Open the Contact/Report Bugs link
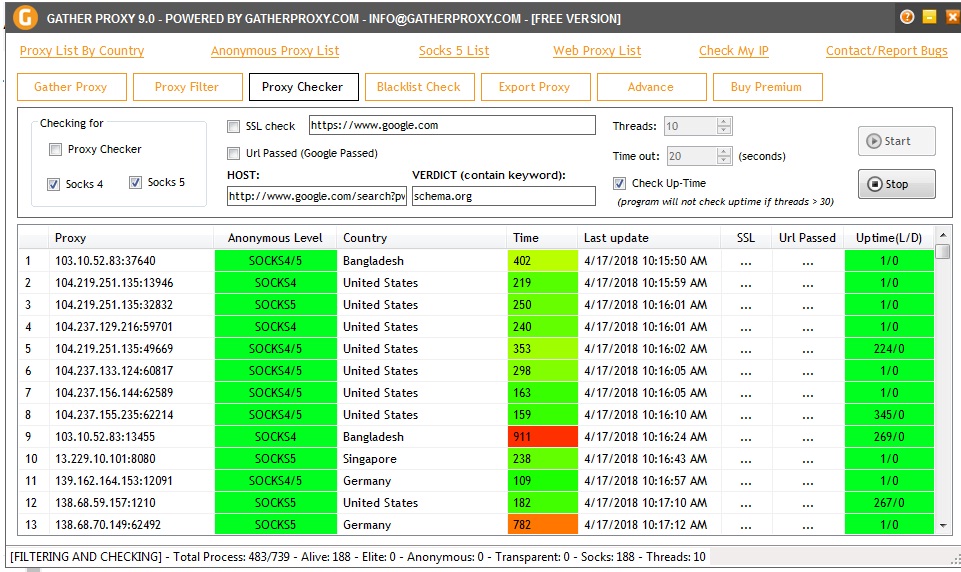This screenshot has height=572, width=961. pyautogui.click(x=886, y=51)
